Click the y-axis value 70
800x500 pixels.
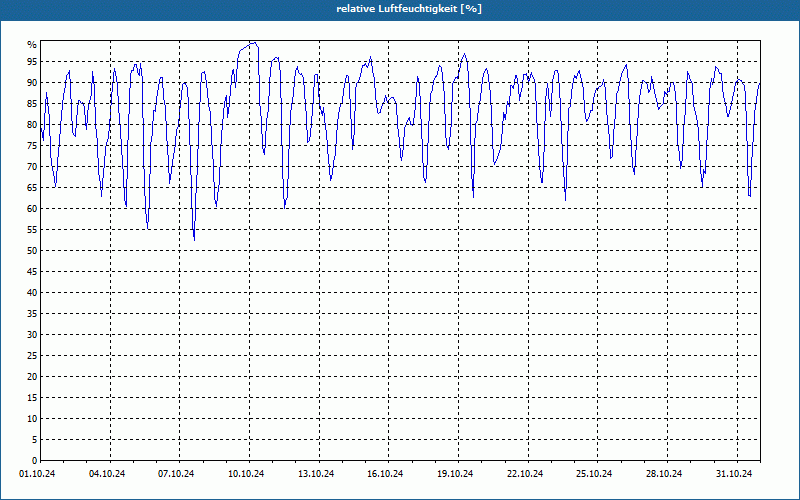coord(32,166)
